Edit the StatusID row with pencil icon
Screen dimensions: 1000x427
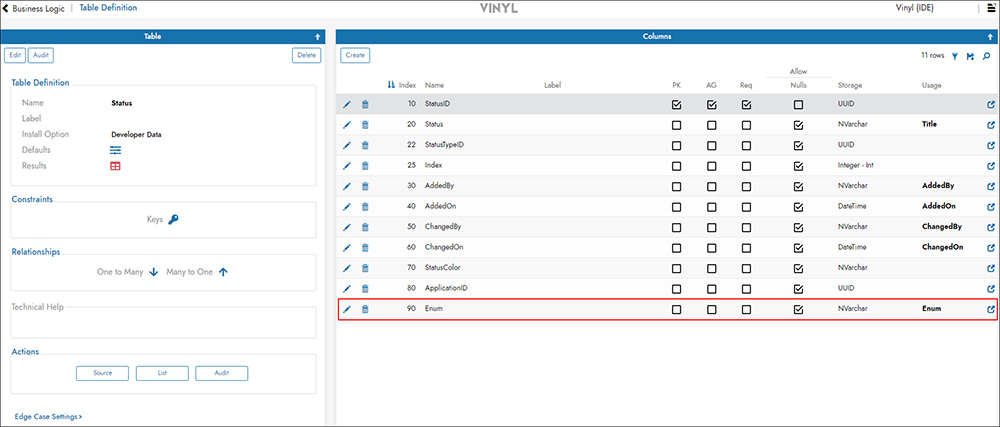tap(347, 104)
